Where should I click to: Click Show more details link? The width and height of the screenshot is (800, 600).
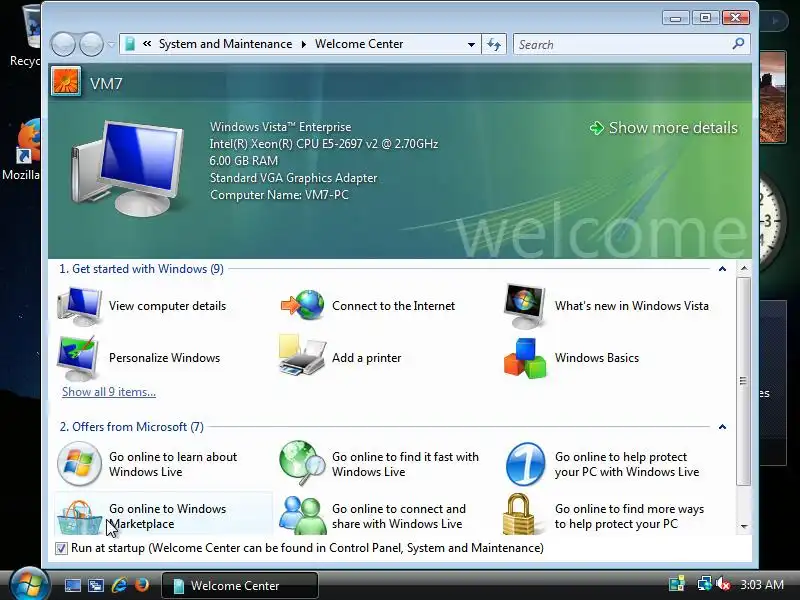664,128
